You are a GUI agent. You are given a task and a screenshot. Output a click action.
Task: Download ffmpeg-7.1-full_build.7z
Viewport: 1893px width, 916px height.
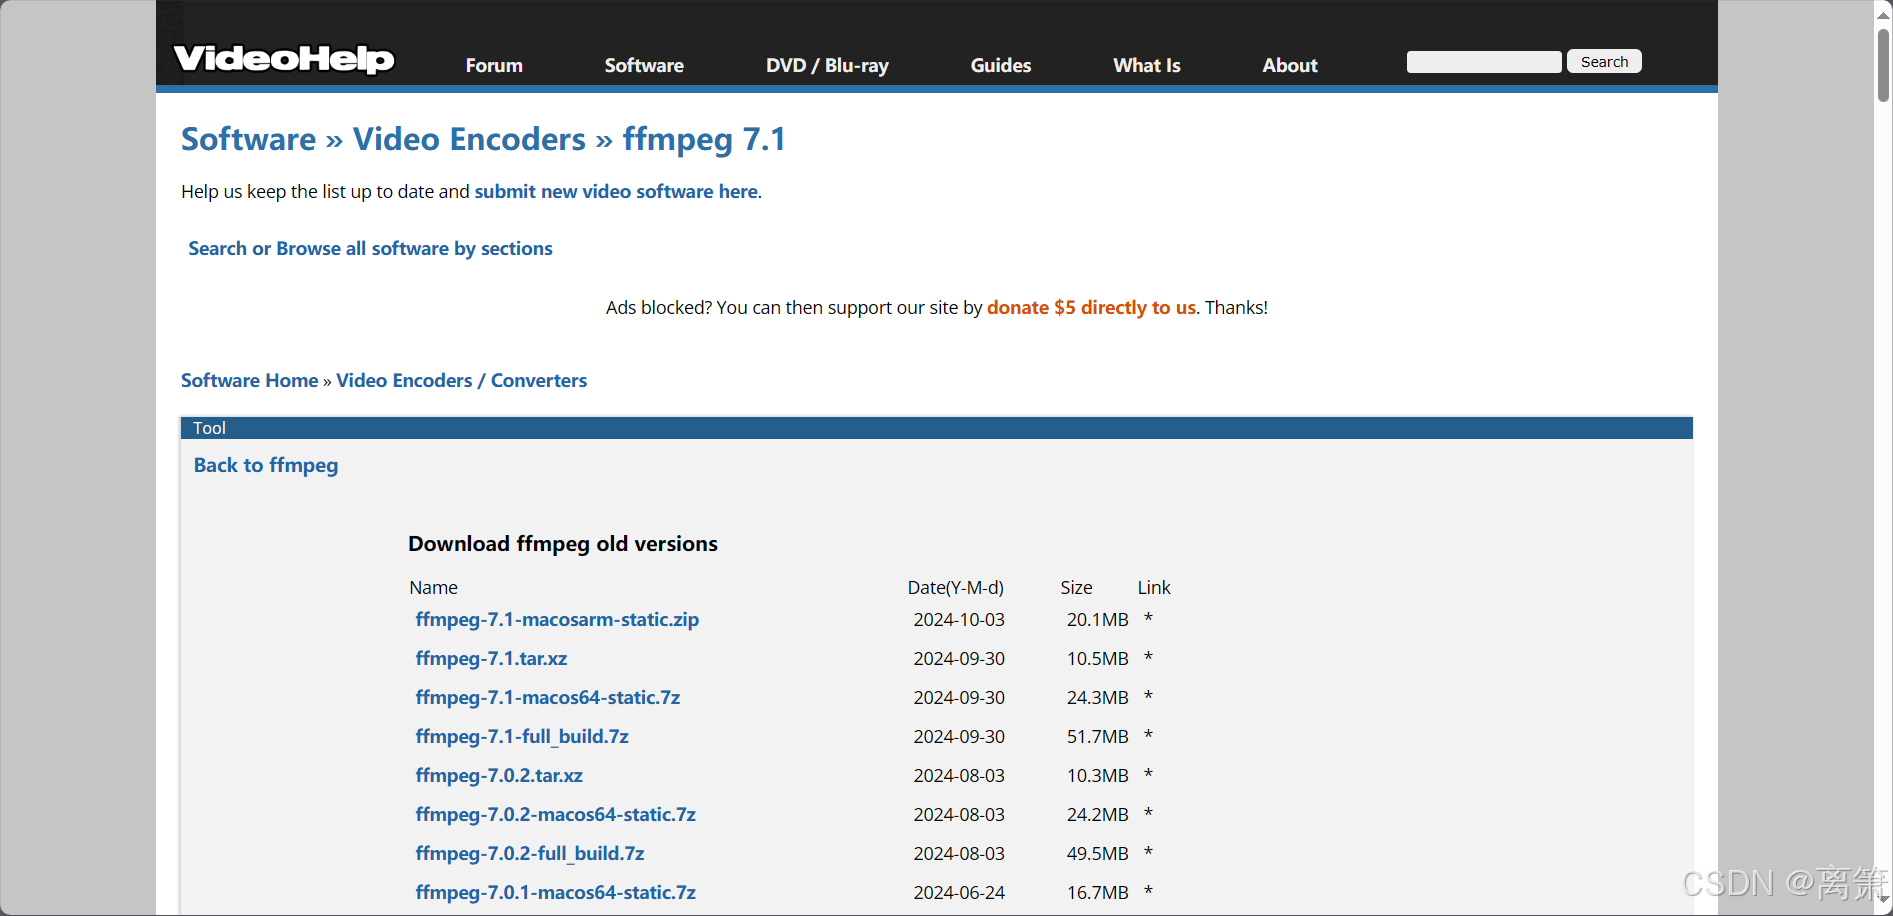tap(522, 736)
